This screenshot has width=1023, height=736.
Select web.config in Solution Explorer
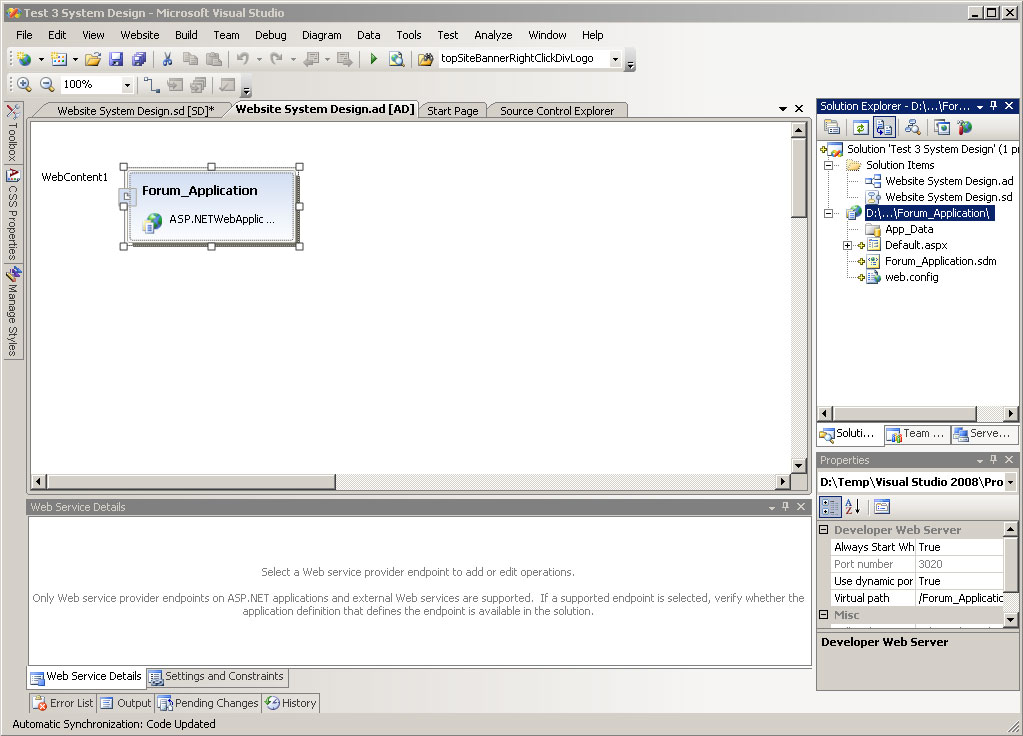(911, 277)
